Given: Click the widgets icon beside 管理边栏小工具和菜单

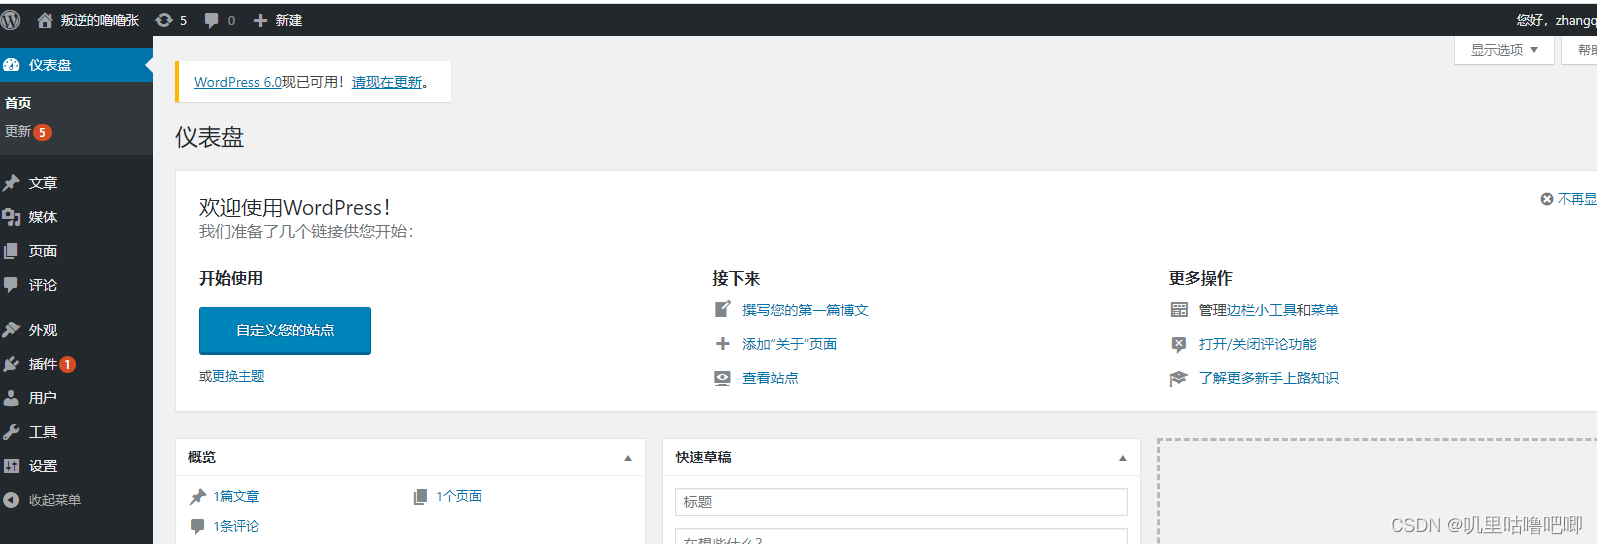Looking at the screenshot, I should 1179,310.
